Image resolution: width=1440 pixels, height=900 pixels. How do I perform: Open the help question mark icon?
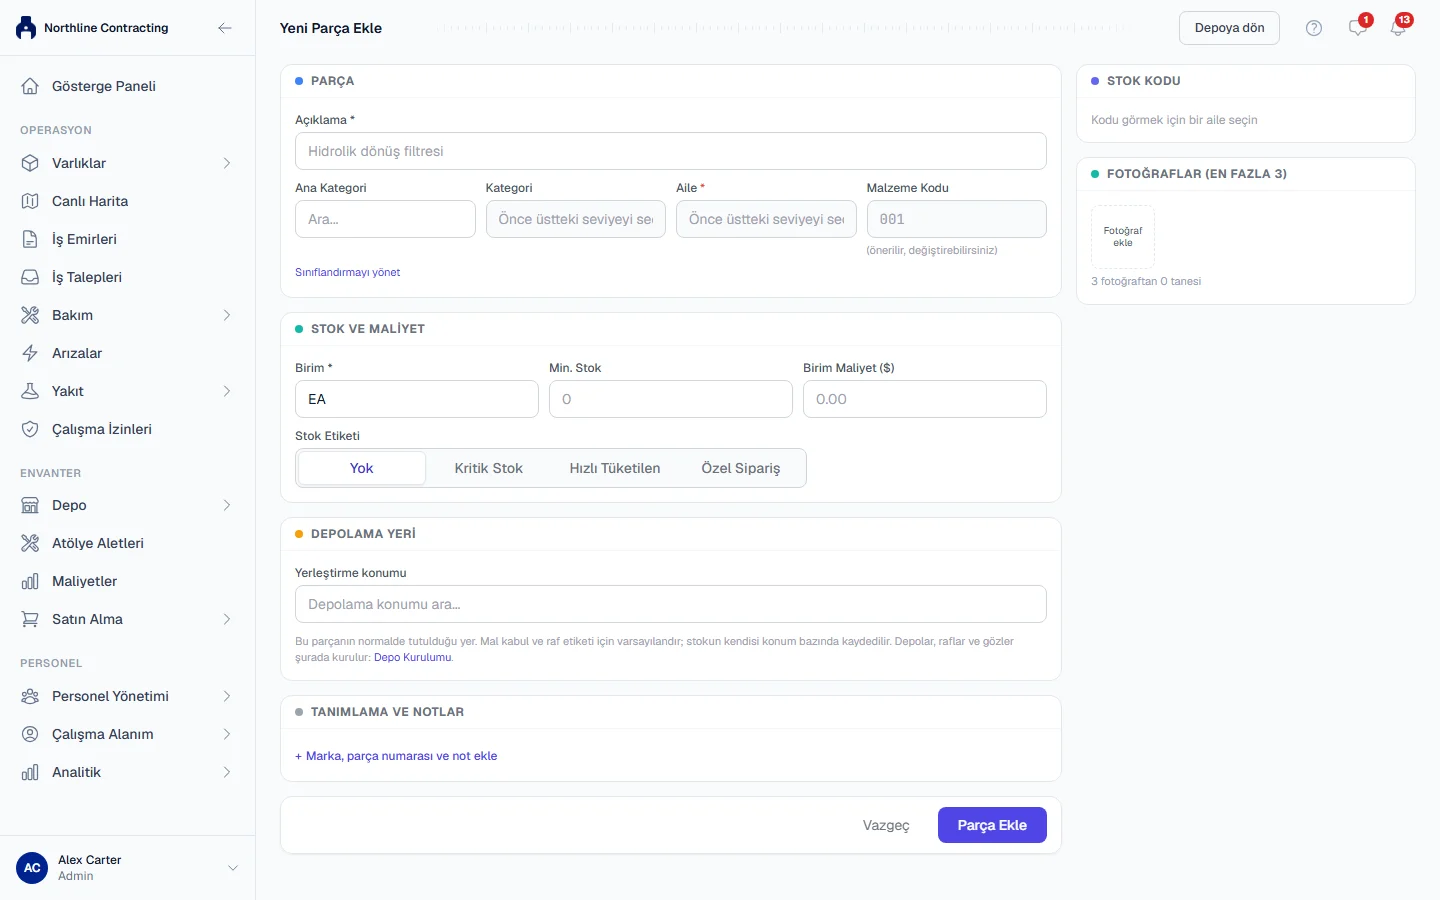pos(1314,28)
